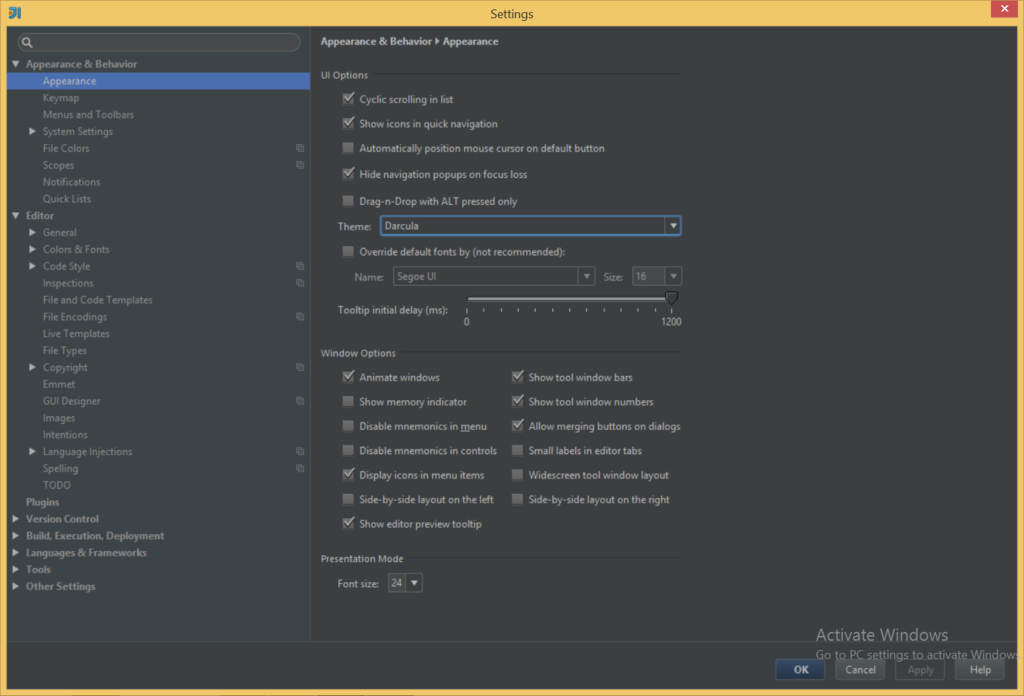
Task: Open the Theme dropdown showing Darcula
Action: (672, 225)
